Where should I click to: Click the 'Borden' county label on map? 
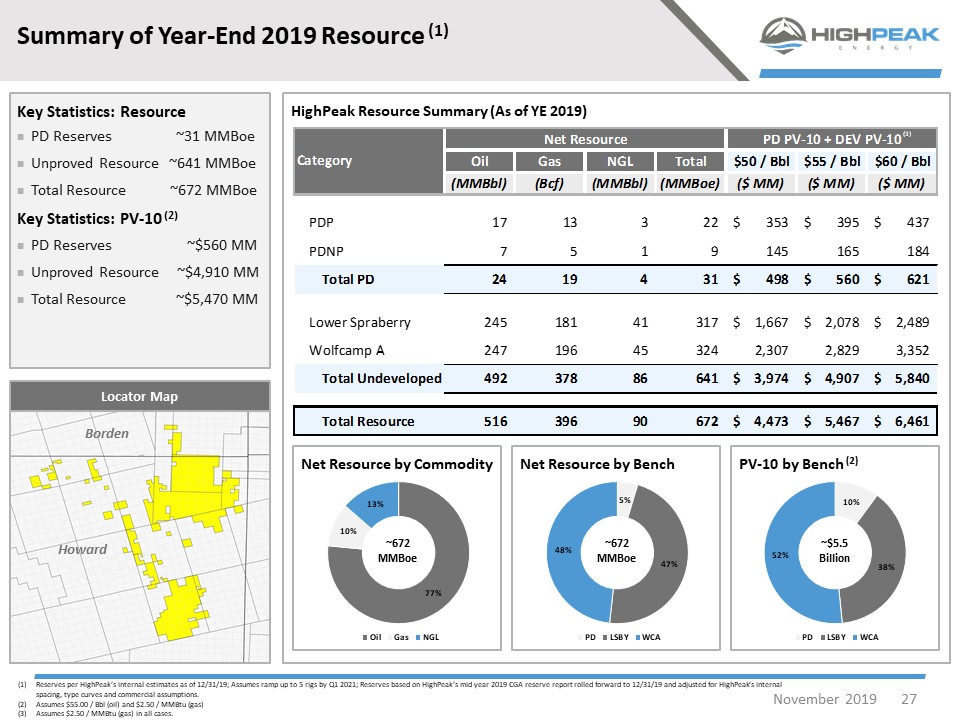(x=107, y=433)
